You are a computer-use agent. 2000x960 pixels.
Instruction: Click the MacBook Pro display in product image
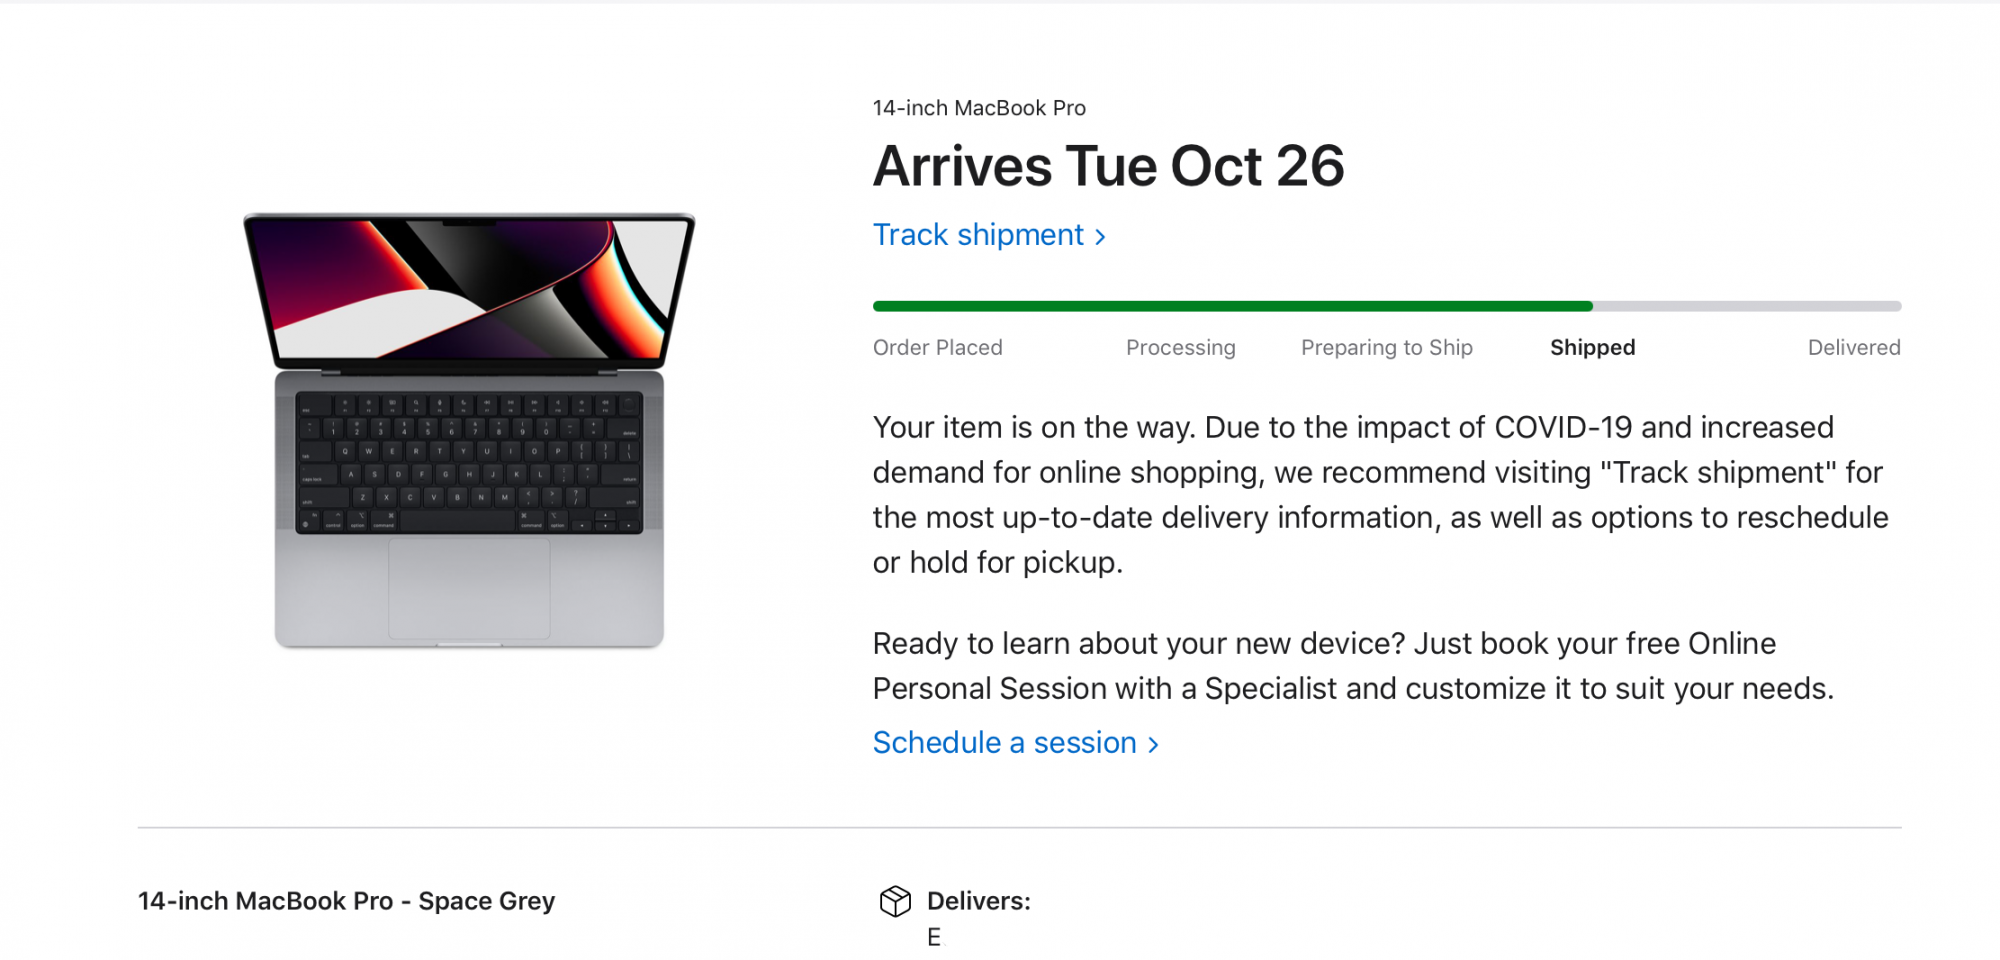pyautogui.click(x=468, y=288)
